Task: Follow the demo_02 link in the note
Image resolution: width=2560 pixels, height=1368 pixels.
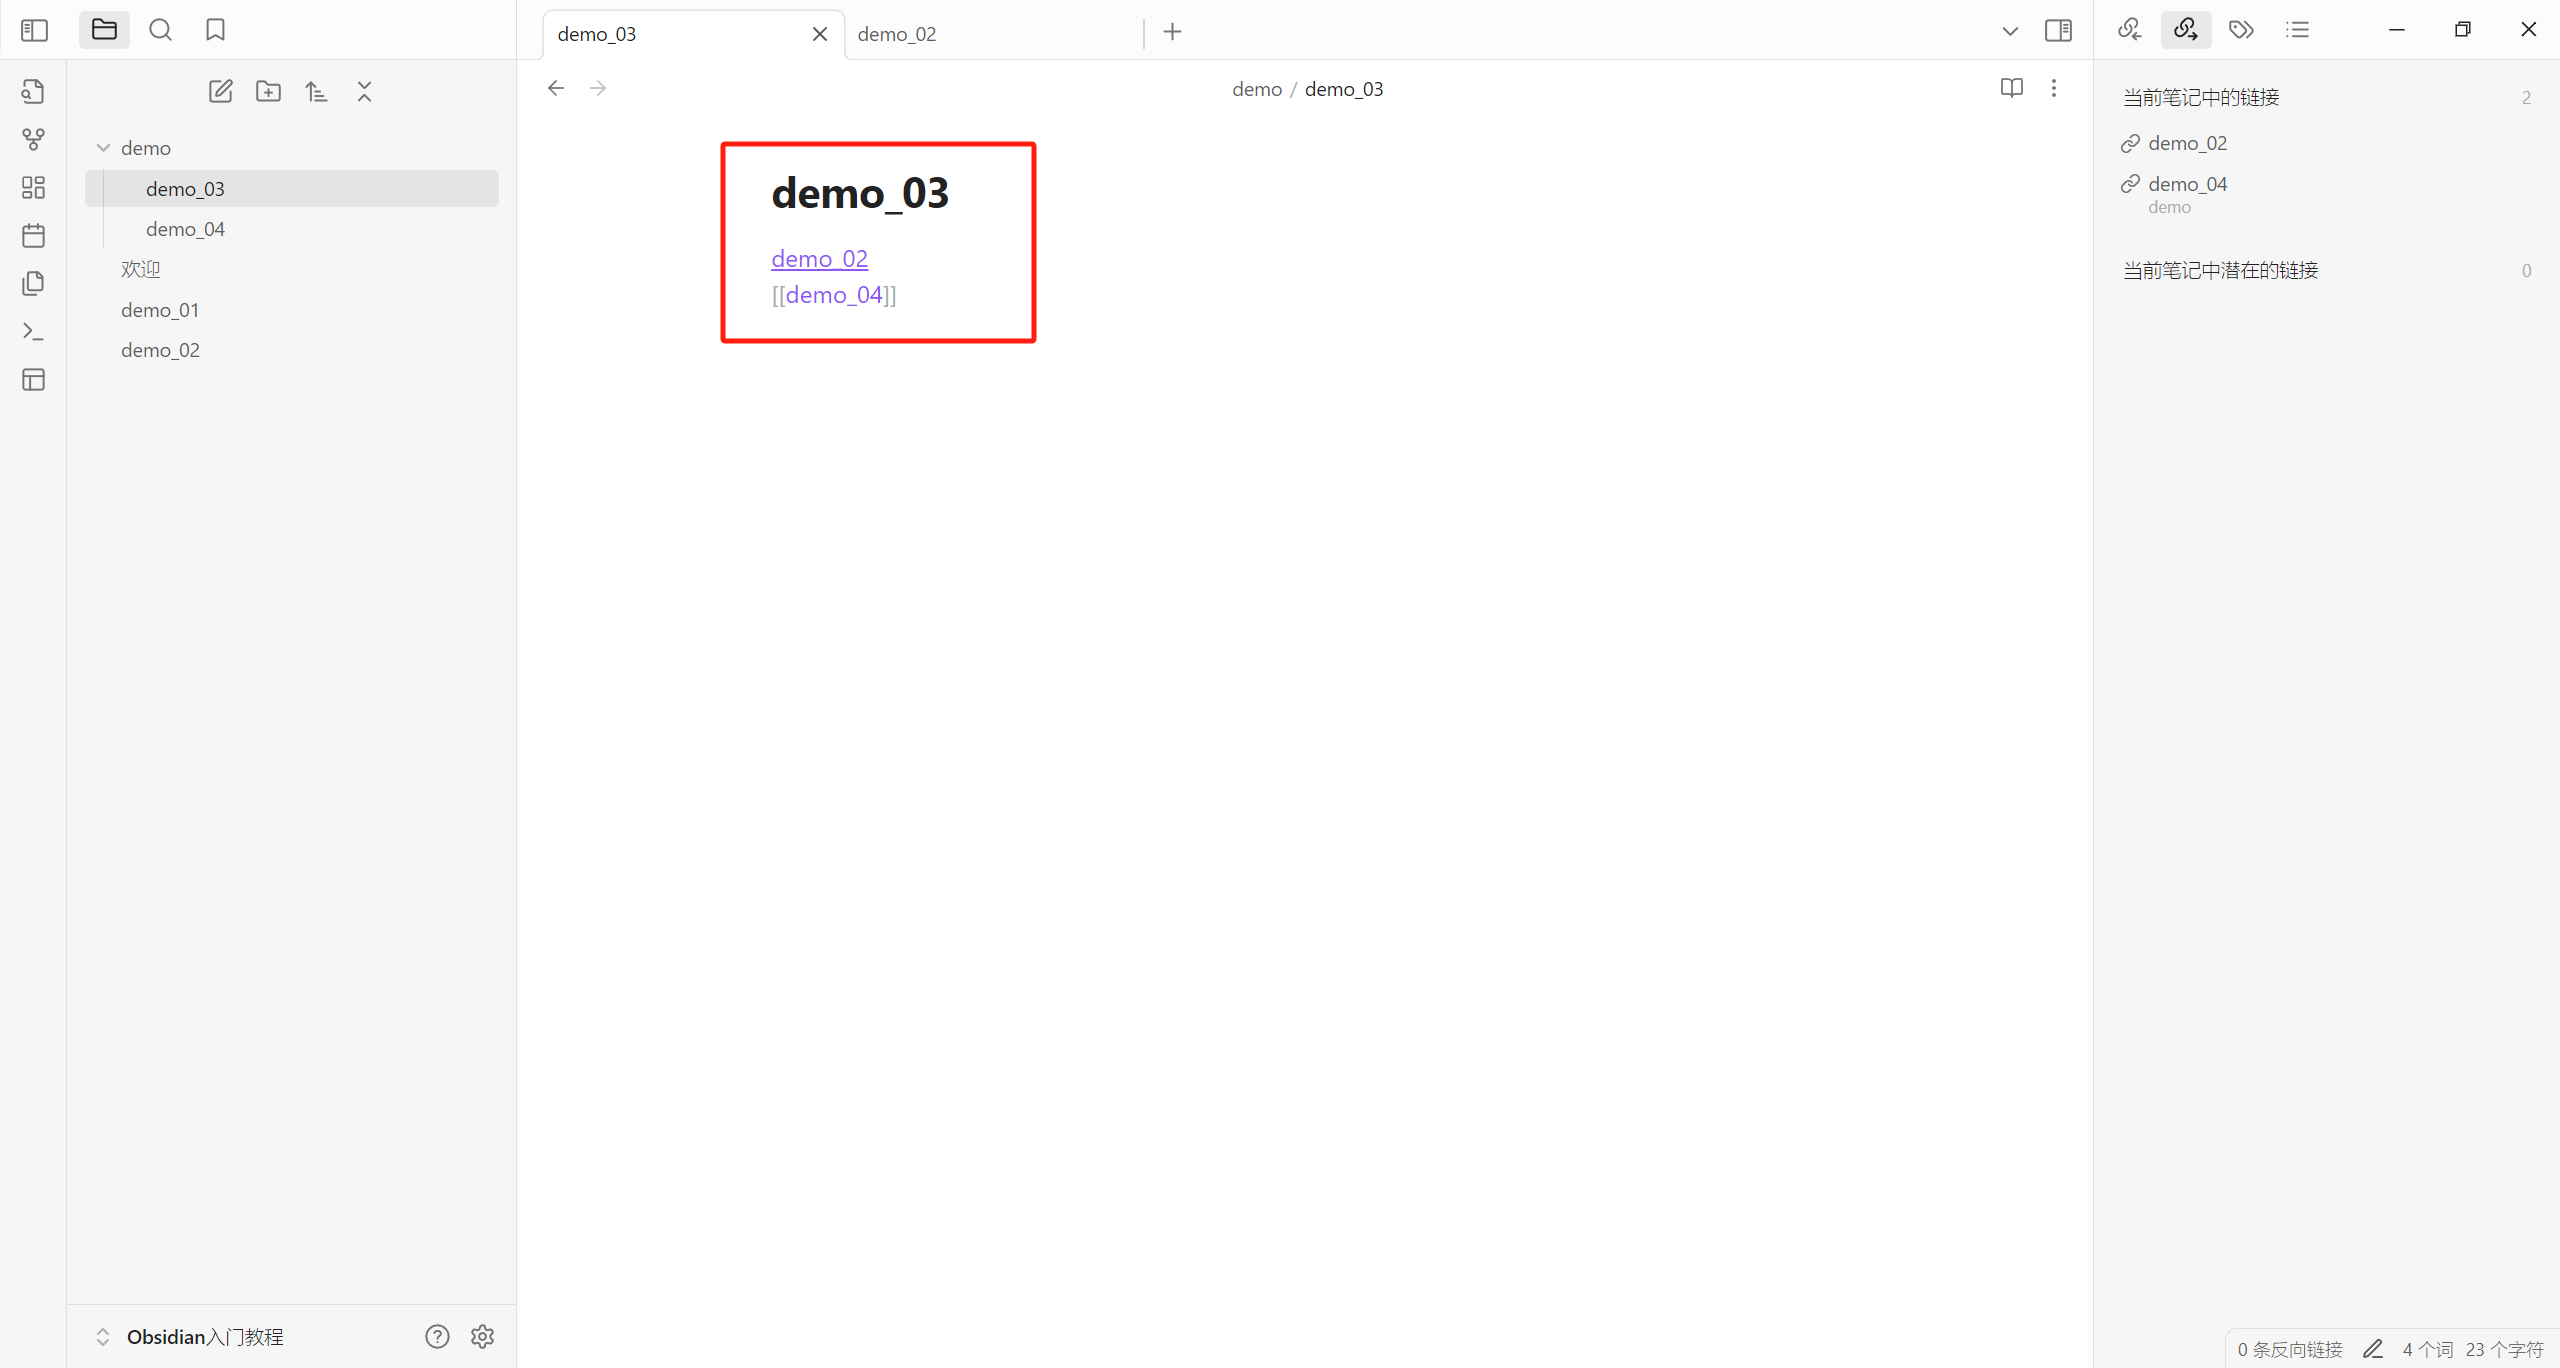Action: pos(819,259)
